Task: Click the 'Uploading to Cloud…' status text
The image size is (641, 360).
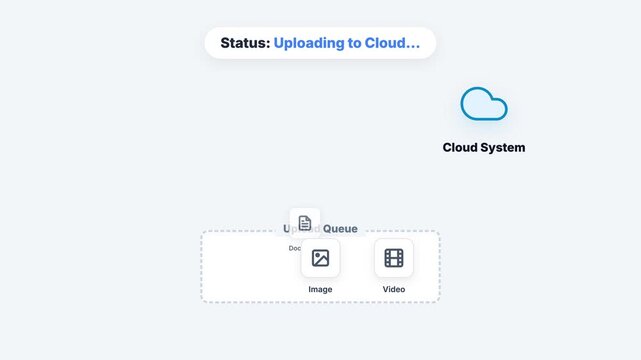Action: tap(347, 43)
